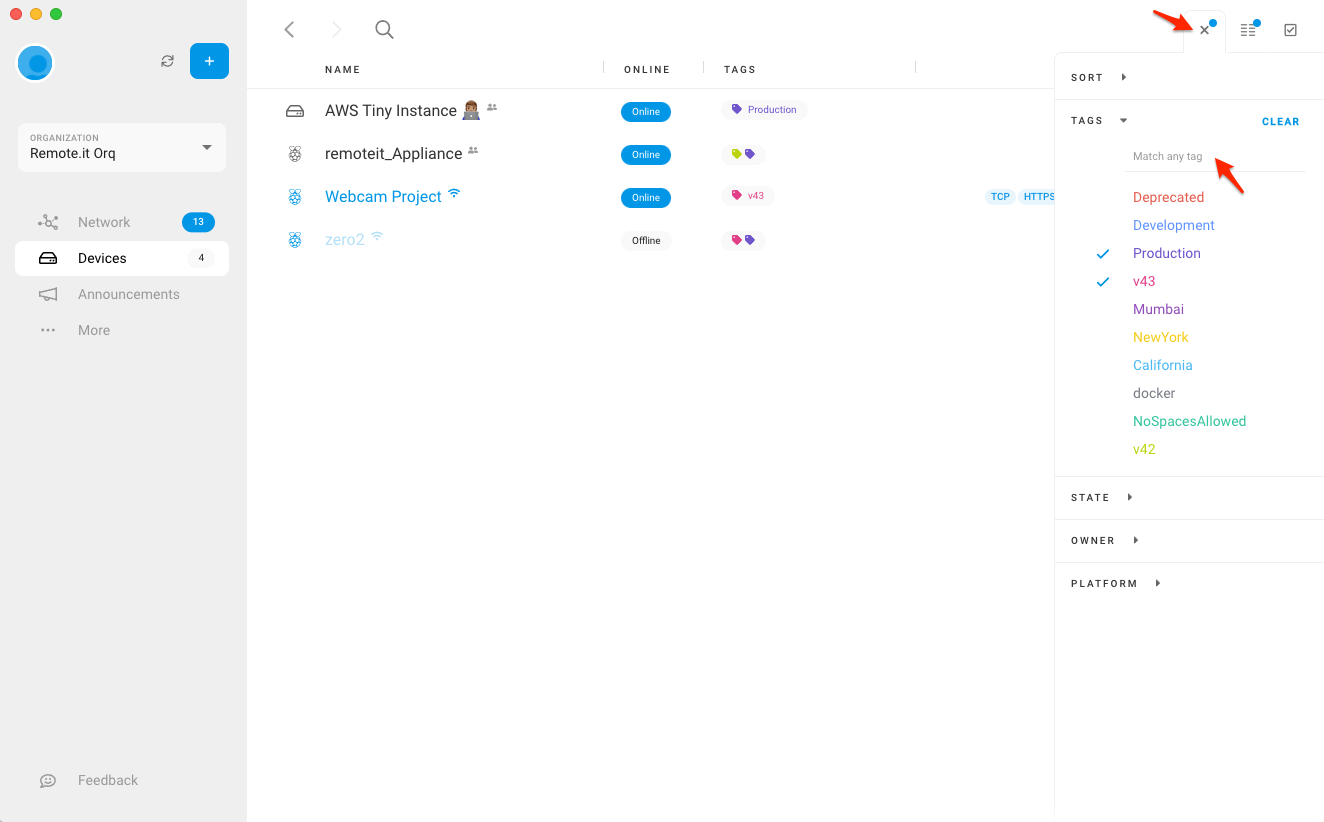Open the More sidebar item
1324x822 pixels.
click(x=122, y=330)
